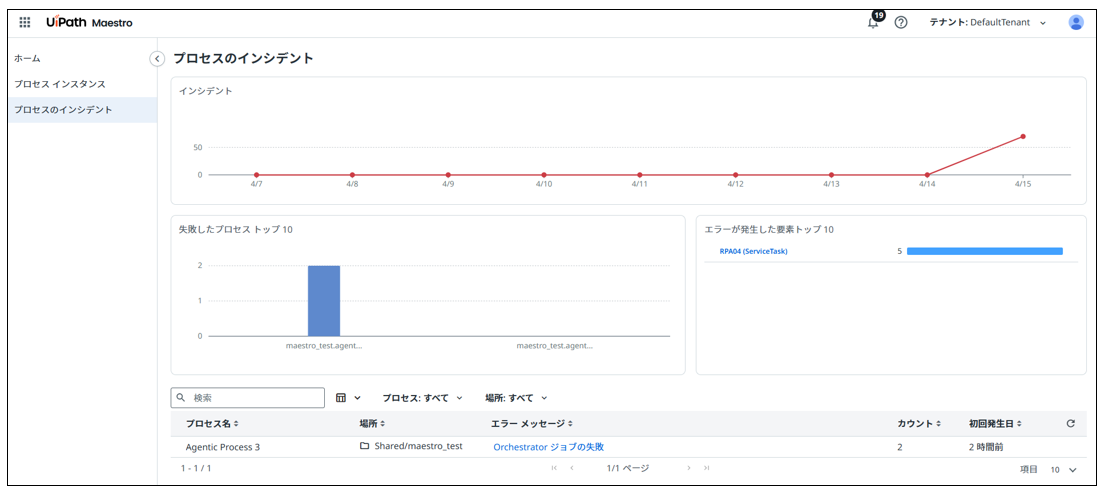This screenshot has height=502, width=1111.
Task: Select プロセス インスタンス in the sidebar
Action: coord(60,84)
